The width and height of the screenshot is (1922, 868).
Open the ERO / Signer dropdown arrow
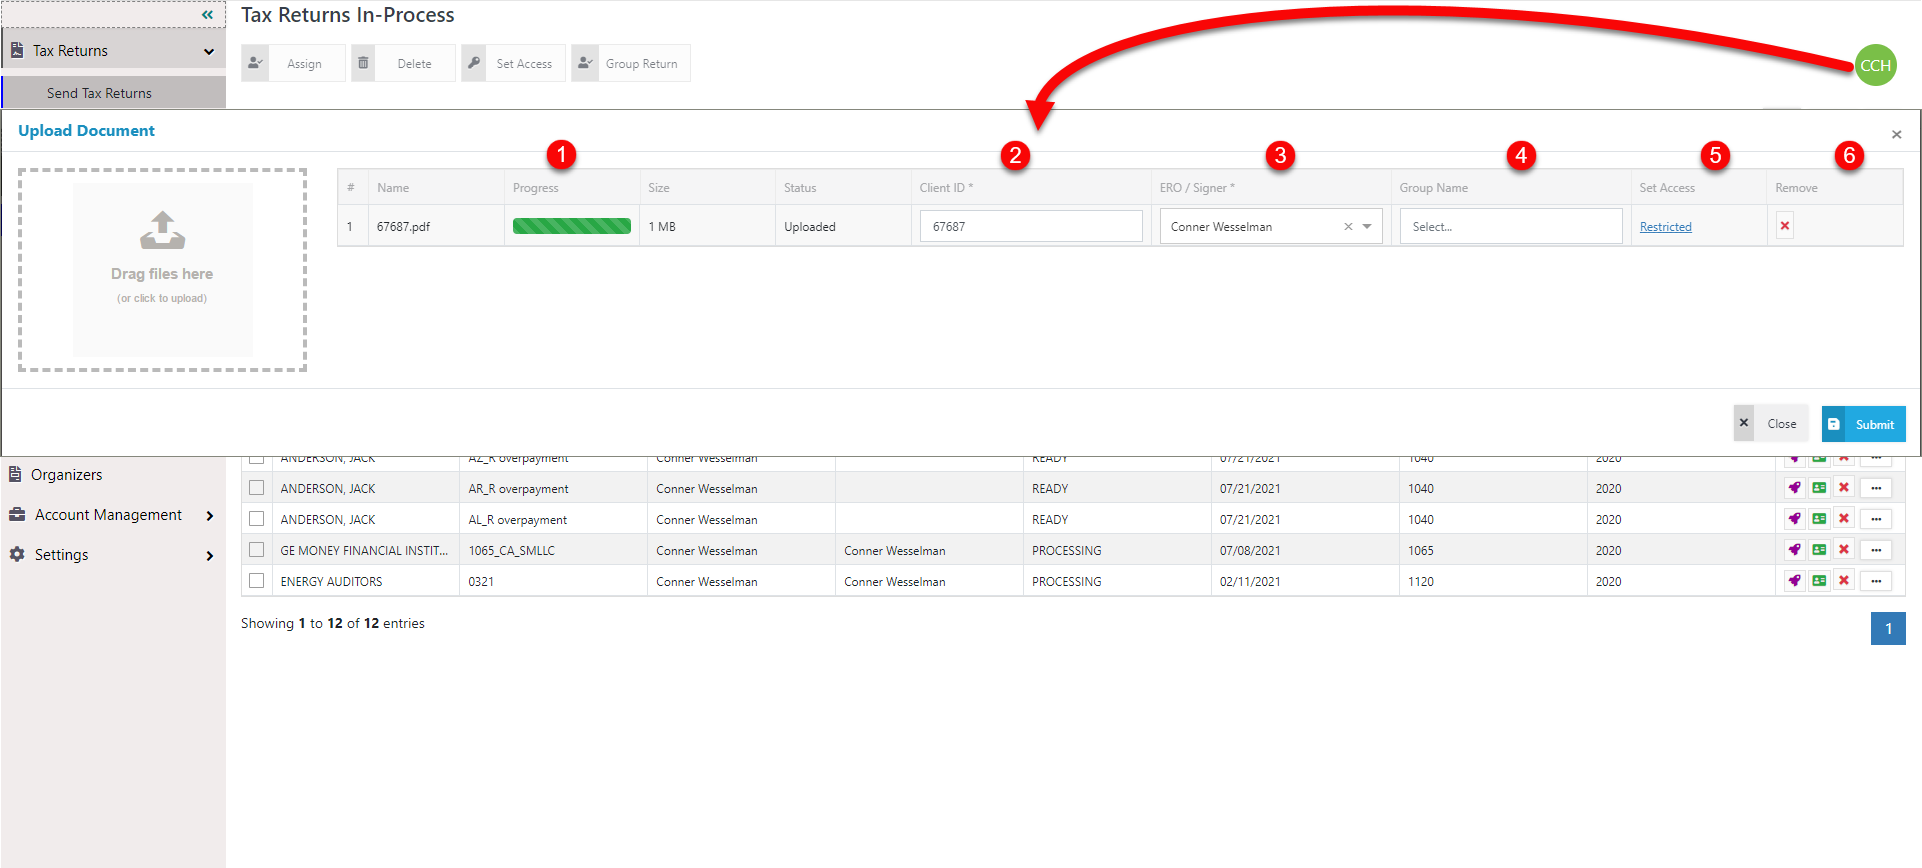pyautogui.click(x=1367, y=227)
